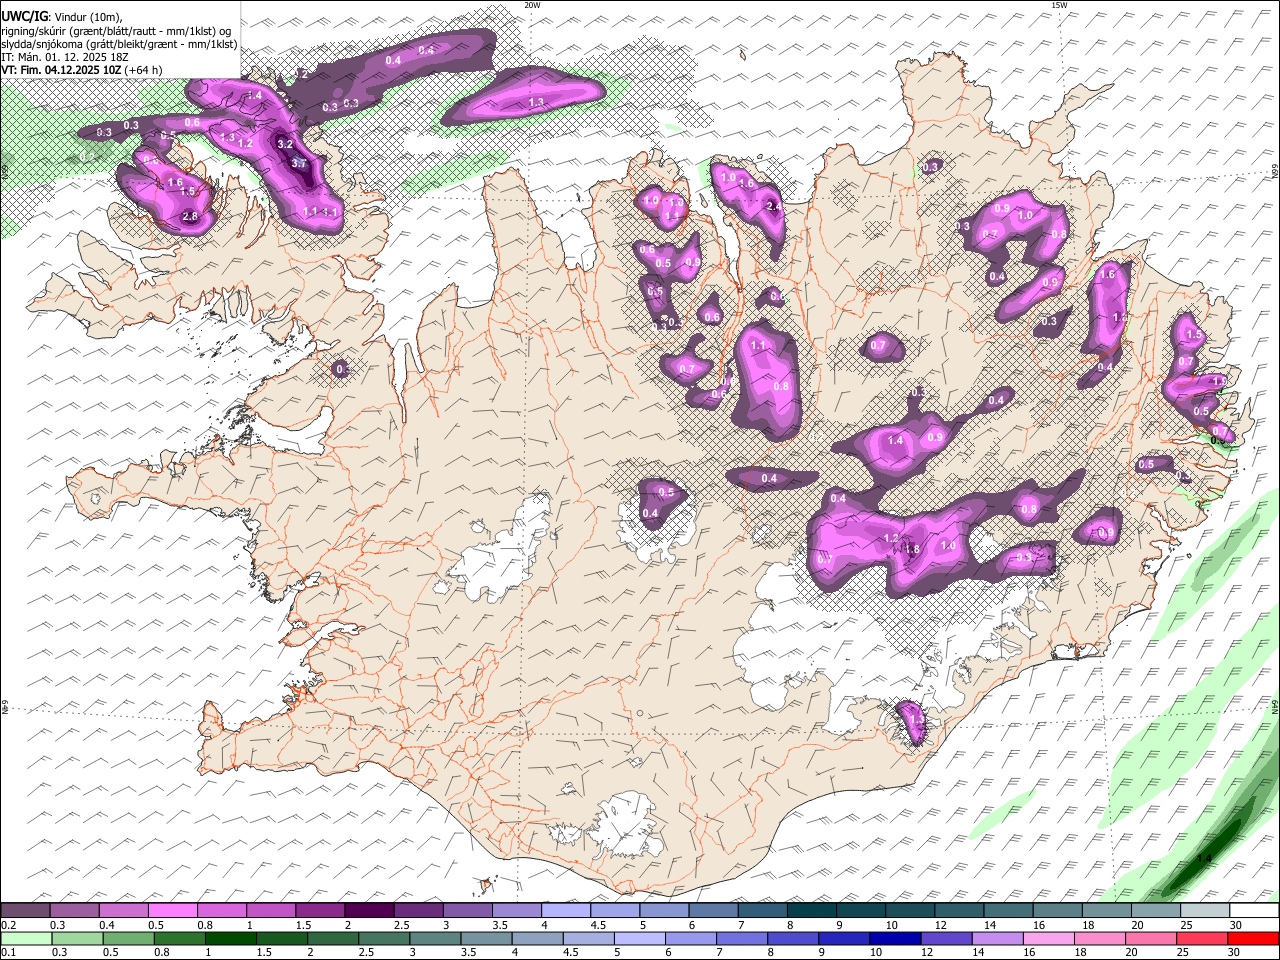
Task: Pick the 4 swatch in upper legend row
Action: click(565, 910)
